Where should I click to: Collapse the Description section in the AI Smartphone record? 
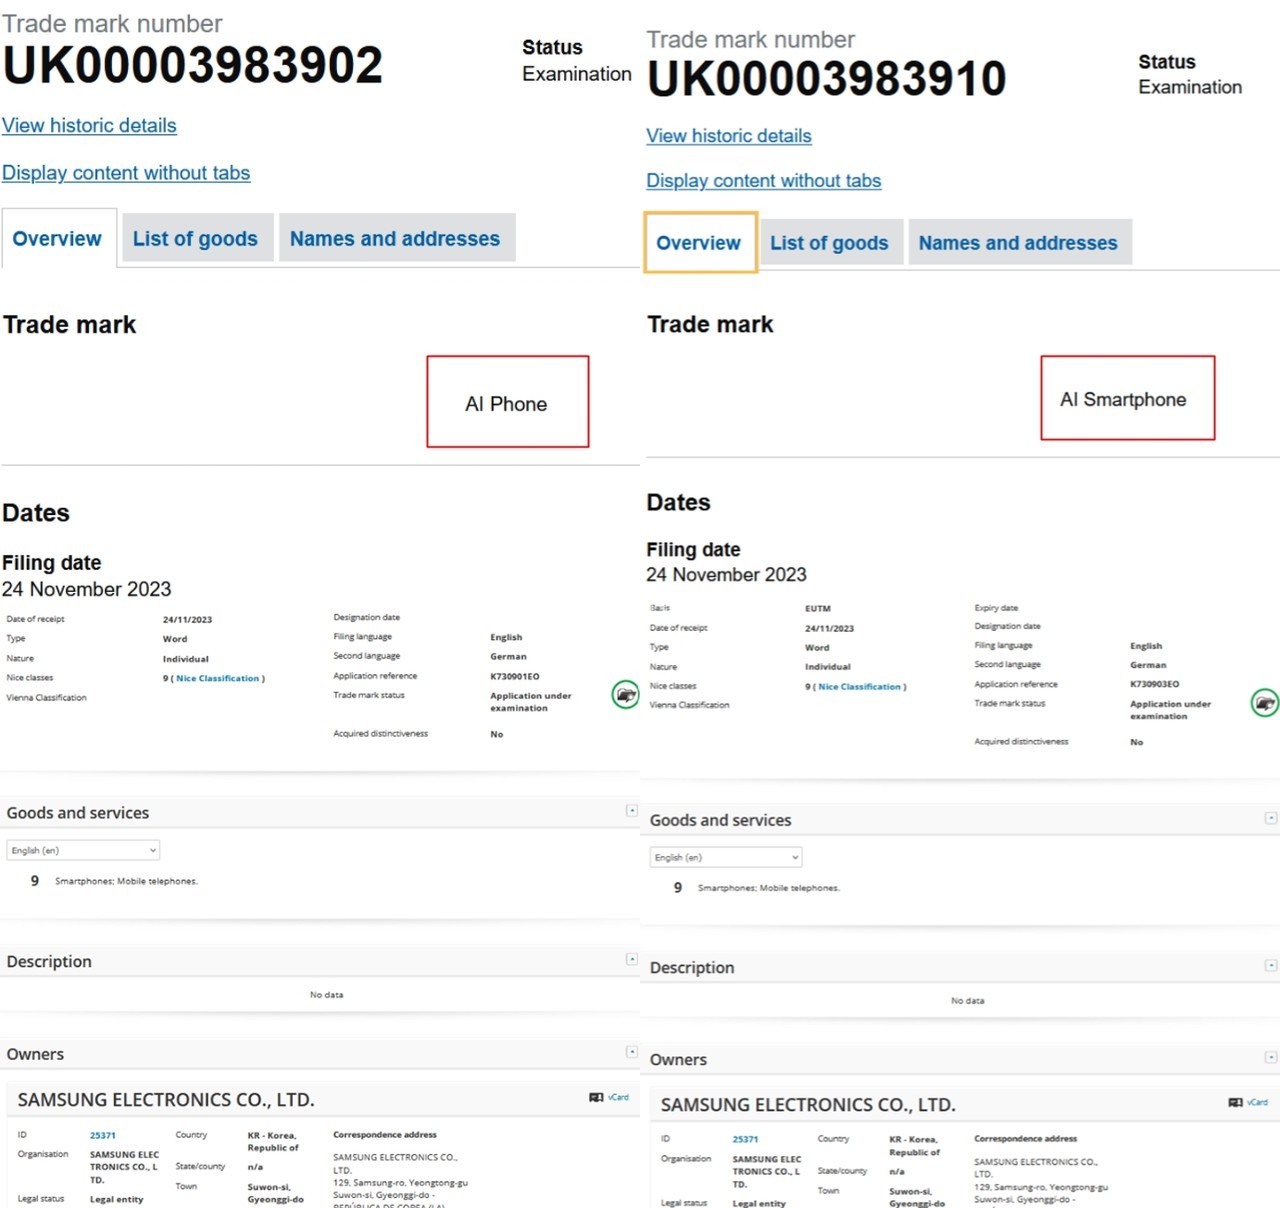(x=1270, y=965)
